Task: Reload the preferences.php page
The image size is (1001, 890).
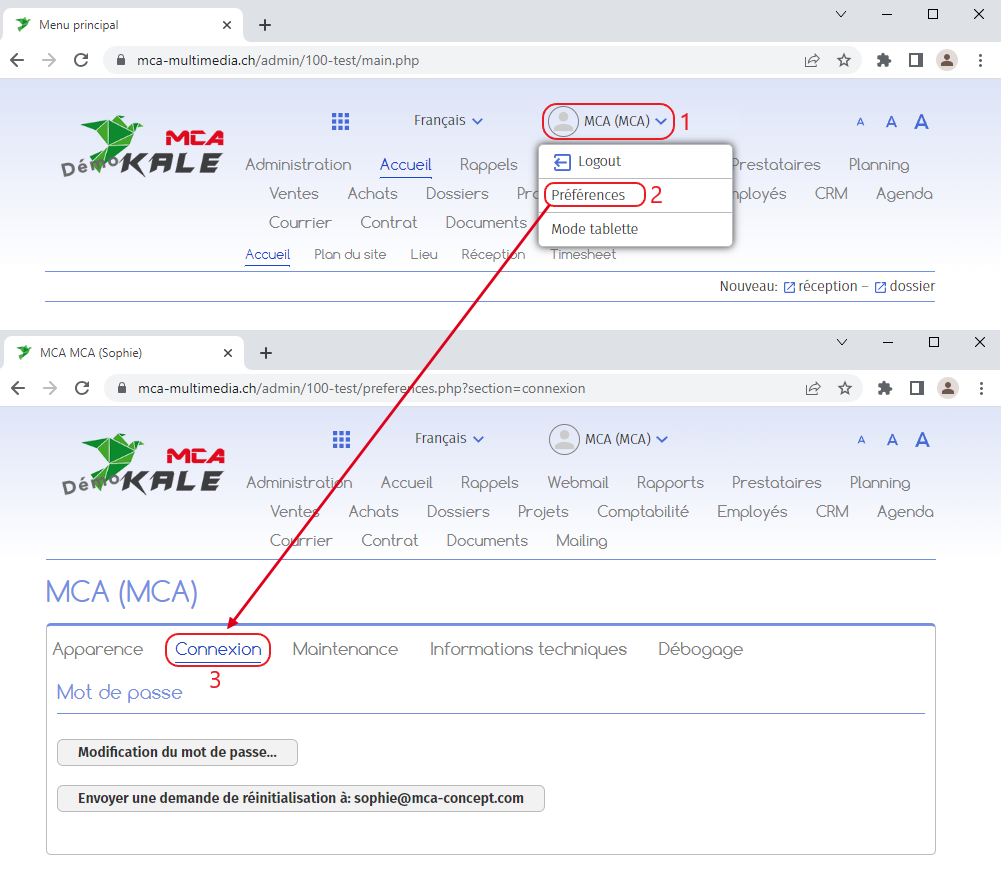Action: (x=82, y=388)
